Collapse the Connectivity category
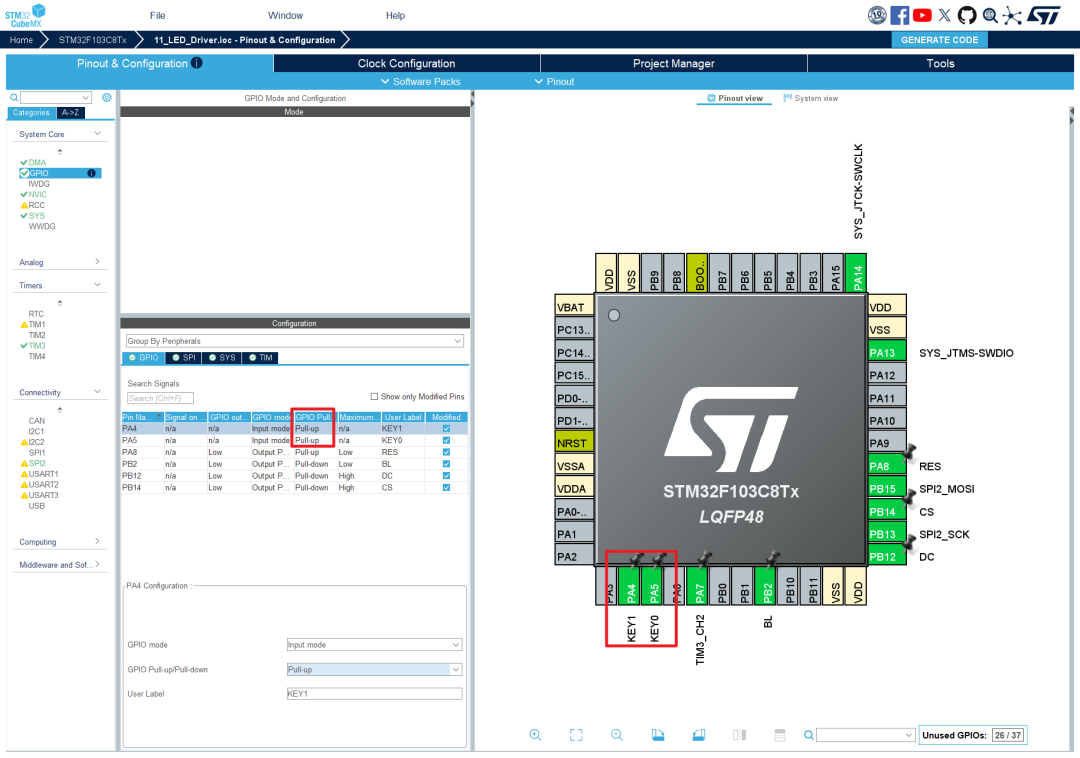 pyautogui.click(x=97, y=392)
